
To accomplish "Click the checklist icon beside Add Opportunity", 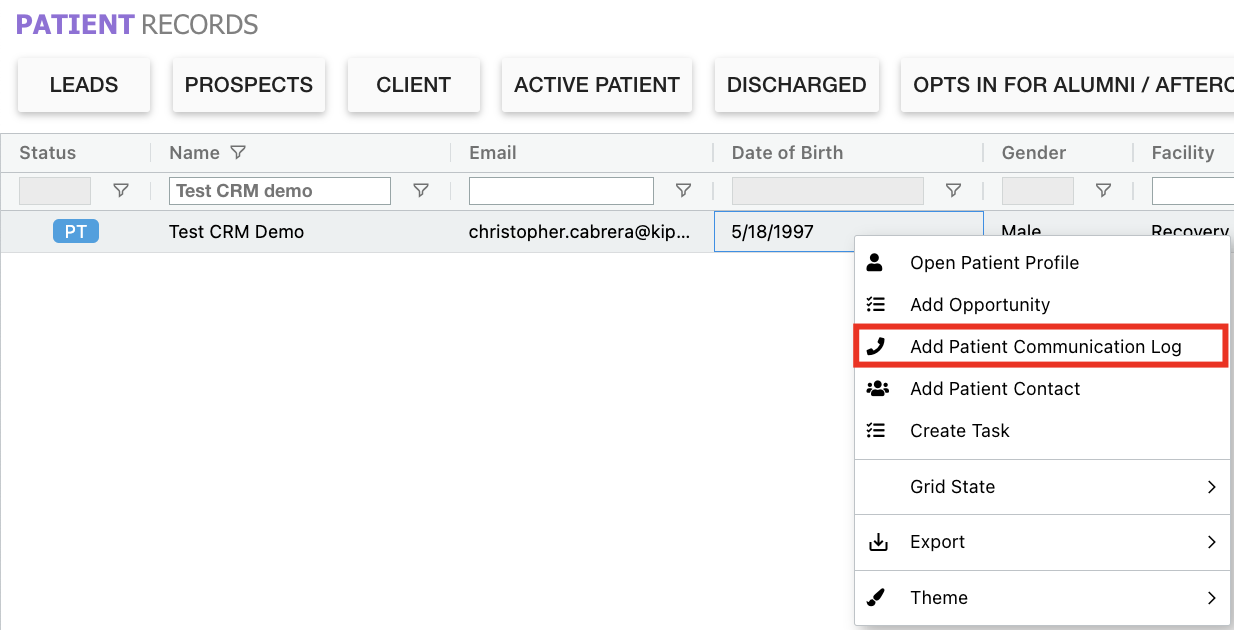I will [876, 305].
